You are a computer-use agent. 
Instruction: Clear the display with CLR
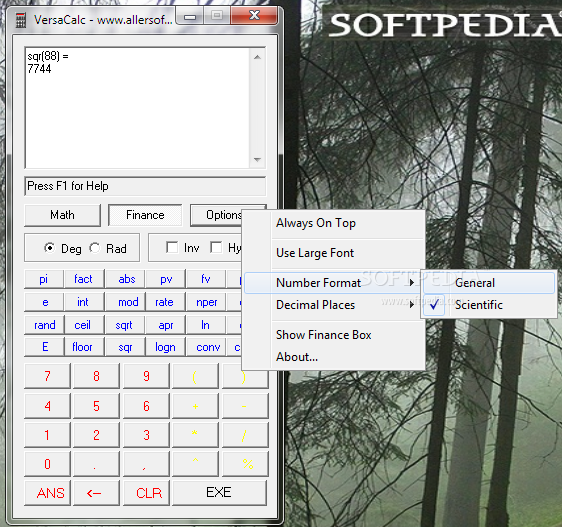[x=146, y=493]
